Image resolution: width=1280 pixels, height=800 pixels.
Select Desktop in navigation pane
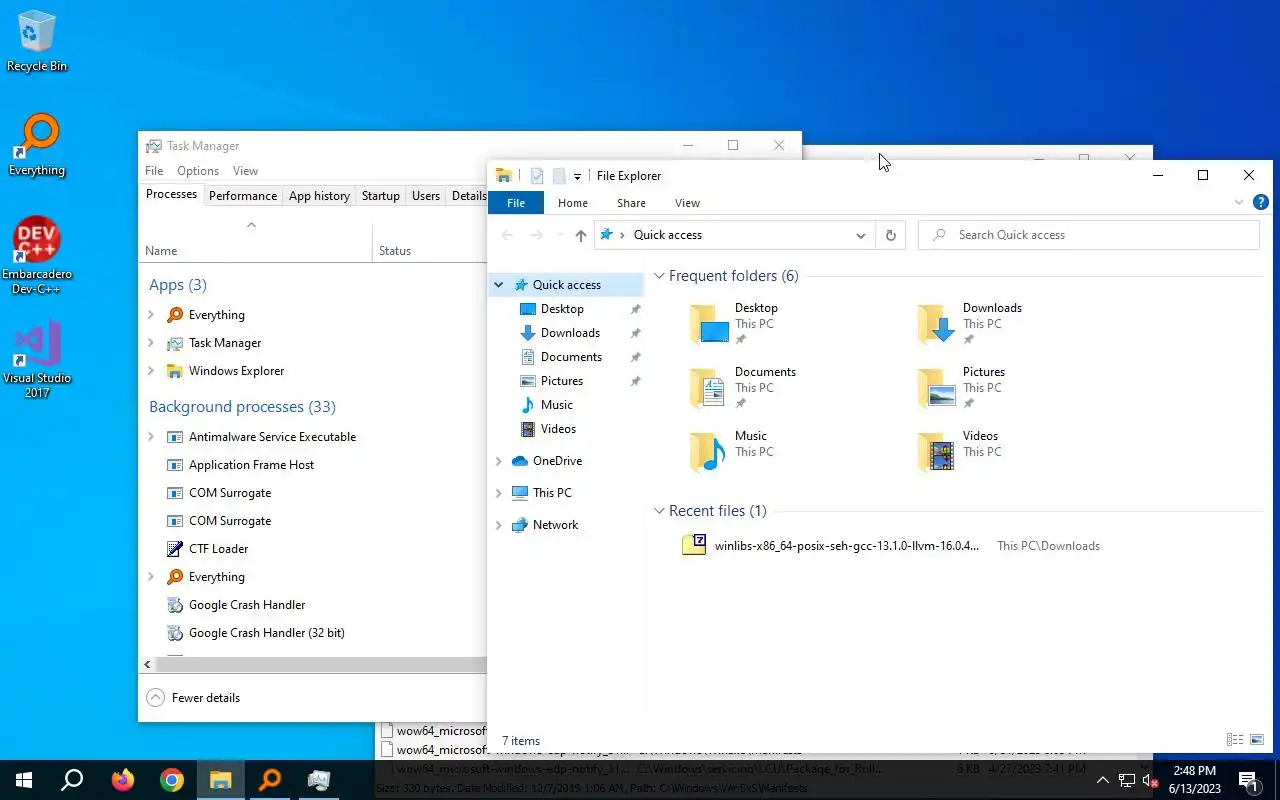562,309
